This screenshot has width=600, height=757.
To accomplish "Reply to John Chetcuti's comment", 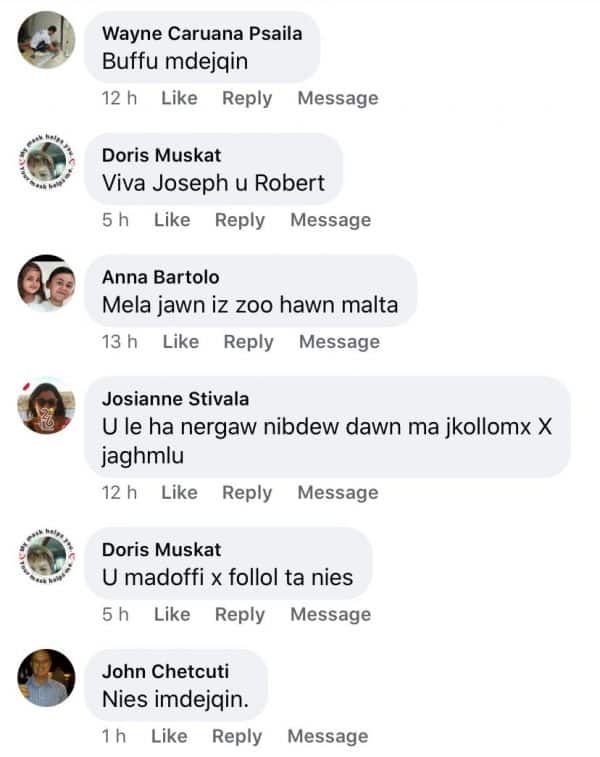I will [237, 736].
